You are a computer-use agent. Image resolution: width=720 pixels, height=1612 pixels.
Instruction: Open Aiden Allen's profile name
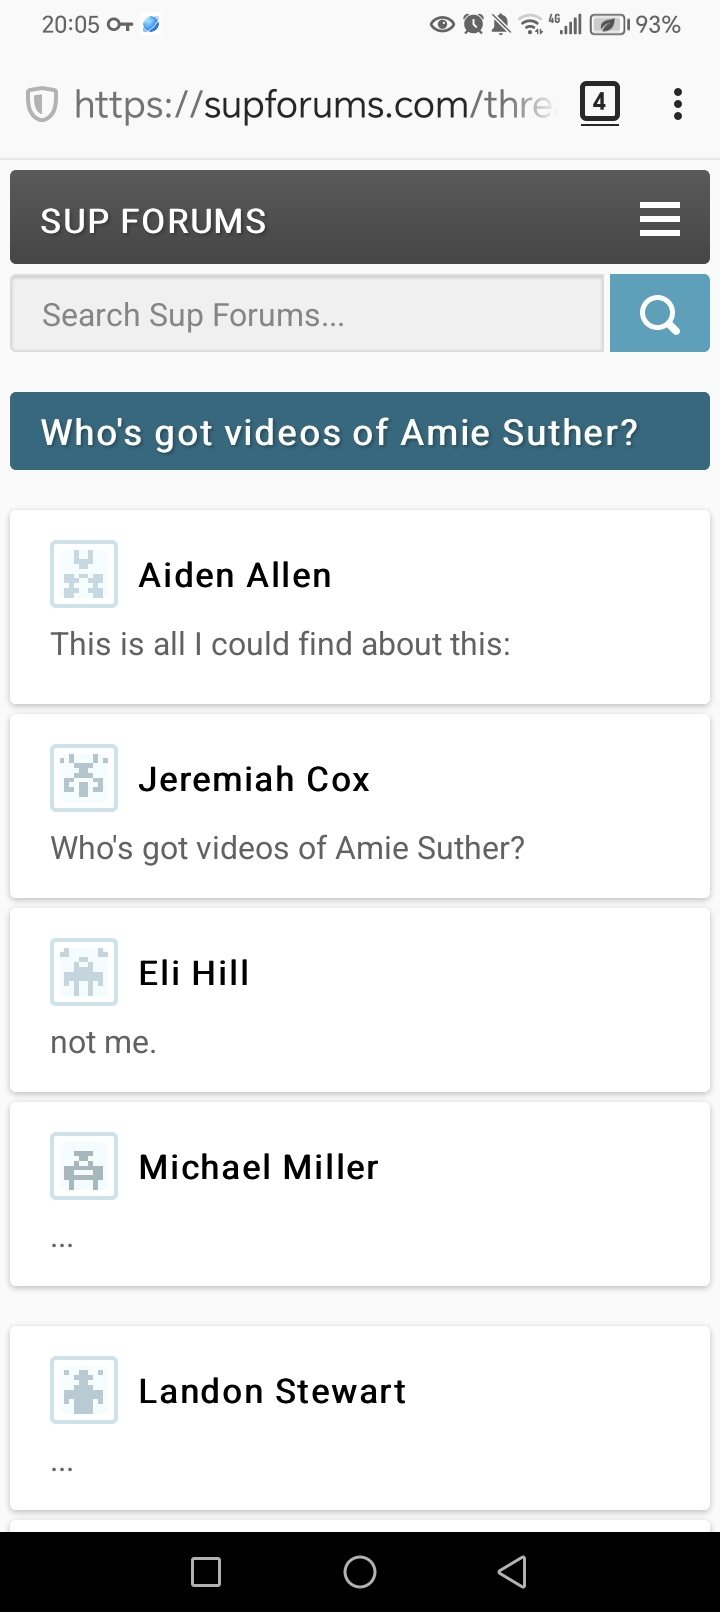[235, 575]
